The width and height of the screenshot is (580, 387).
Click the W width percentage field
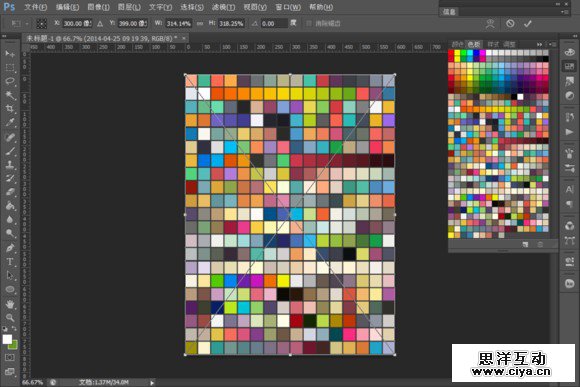(x=179, y=24)
